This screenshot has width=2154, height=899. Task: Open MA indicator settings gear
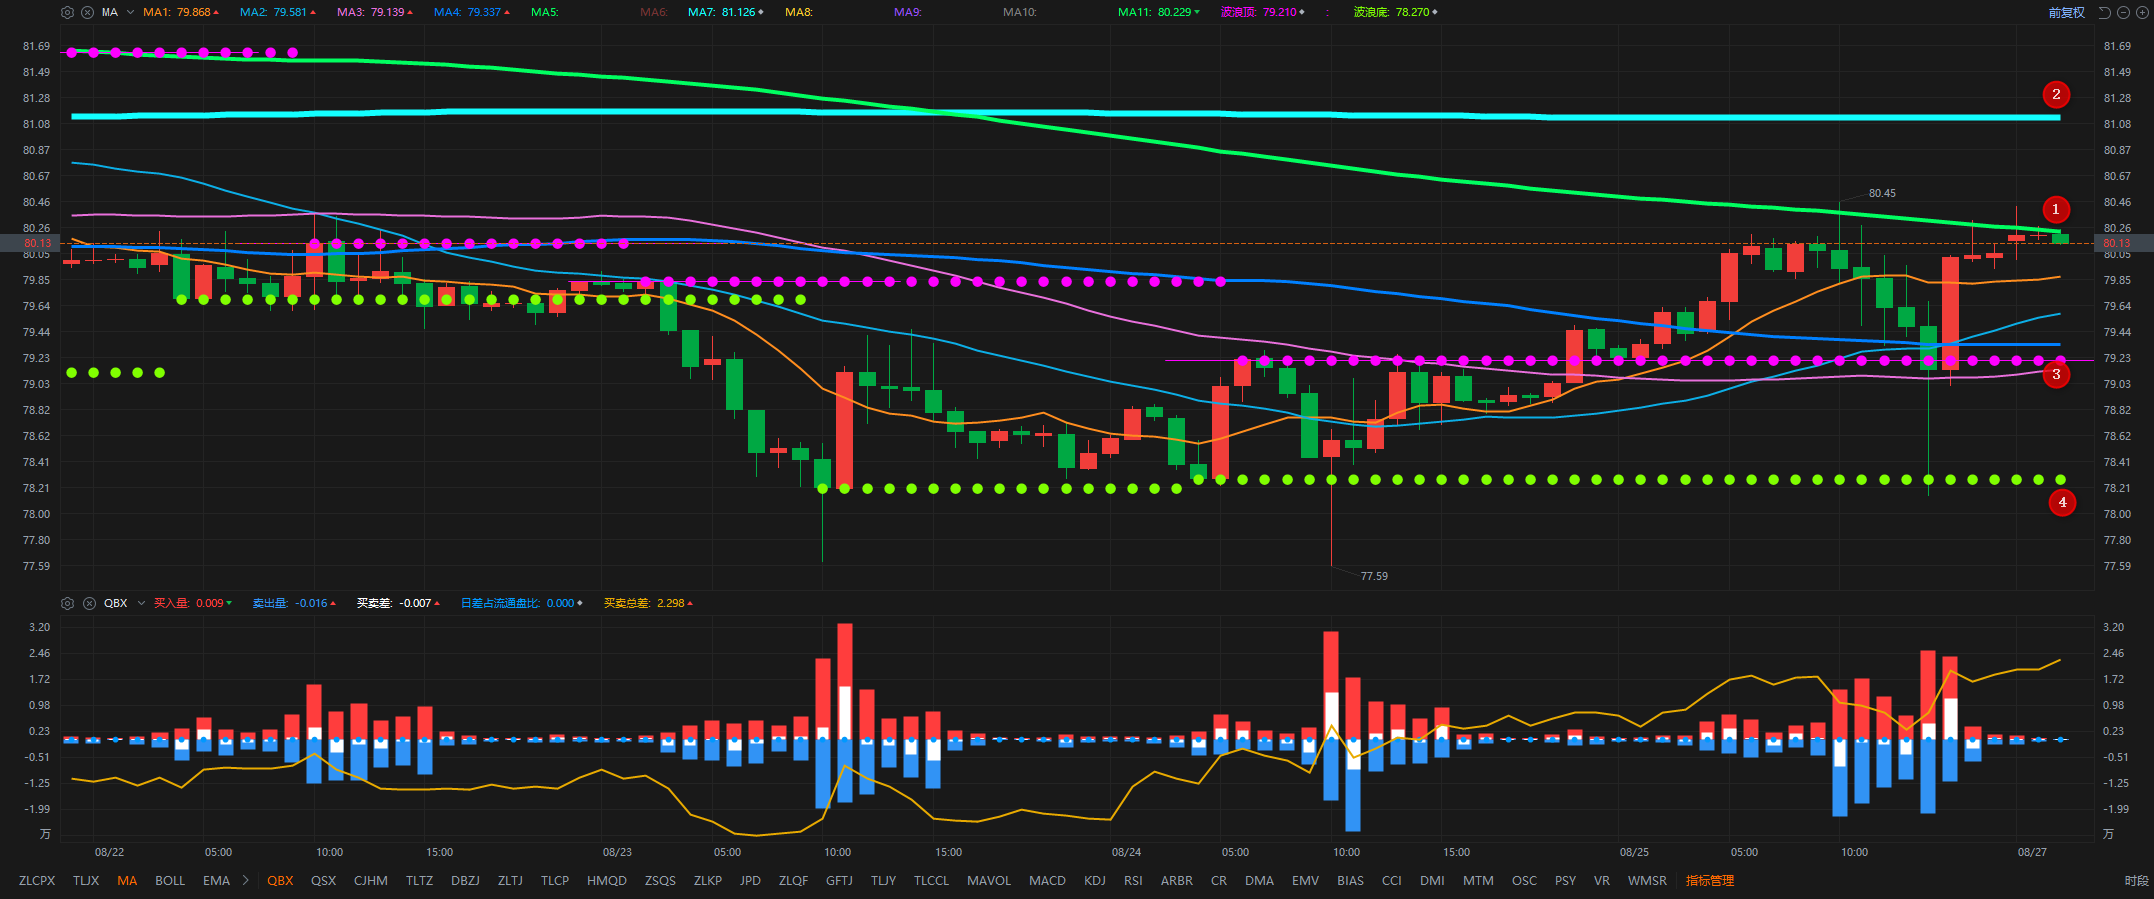pos(67,12)
